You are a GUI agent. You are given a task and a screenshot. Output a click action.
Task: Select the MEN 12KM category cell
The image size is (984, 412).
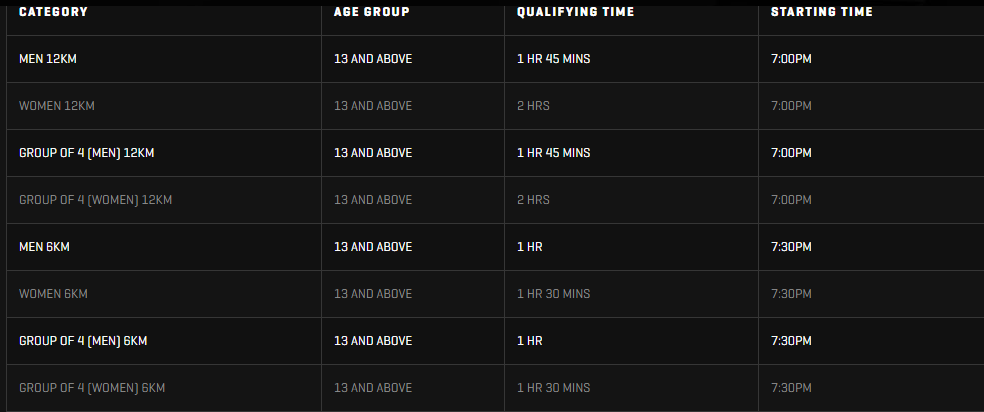click(x=164, y=59)
